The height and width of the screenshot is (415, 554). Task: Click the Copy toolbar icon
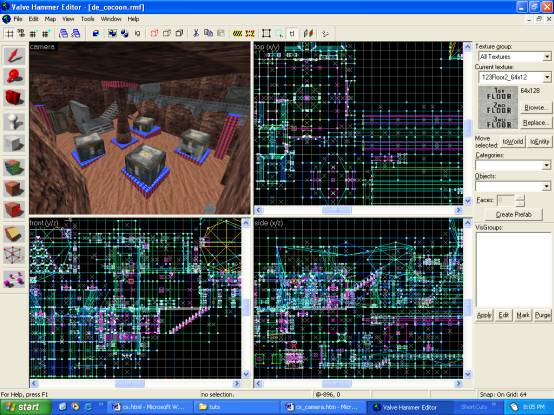click(208, 34)
